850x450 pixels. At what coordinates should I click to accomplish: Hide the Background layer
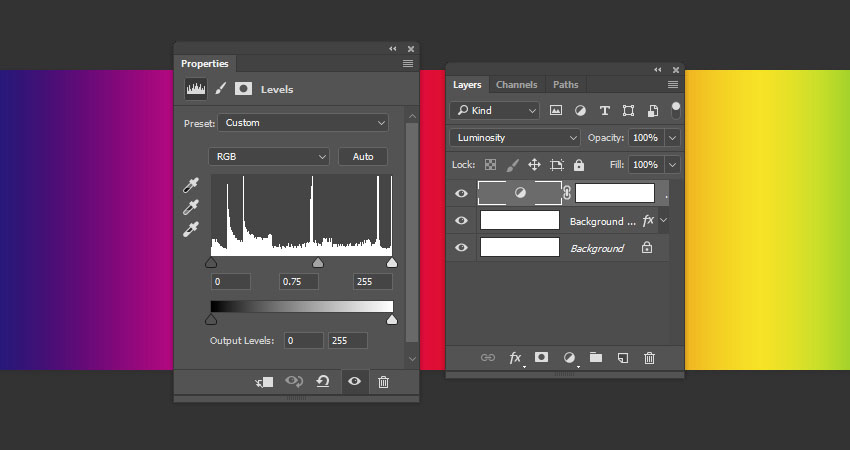[461, 247]
